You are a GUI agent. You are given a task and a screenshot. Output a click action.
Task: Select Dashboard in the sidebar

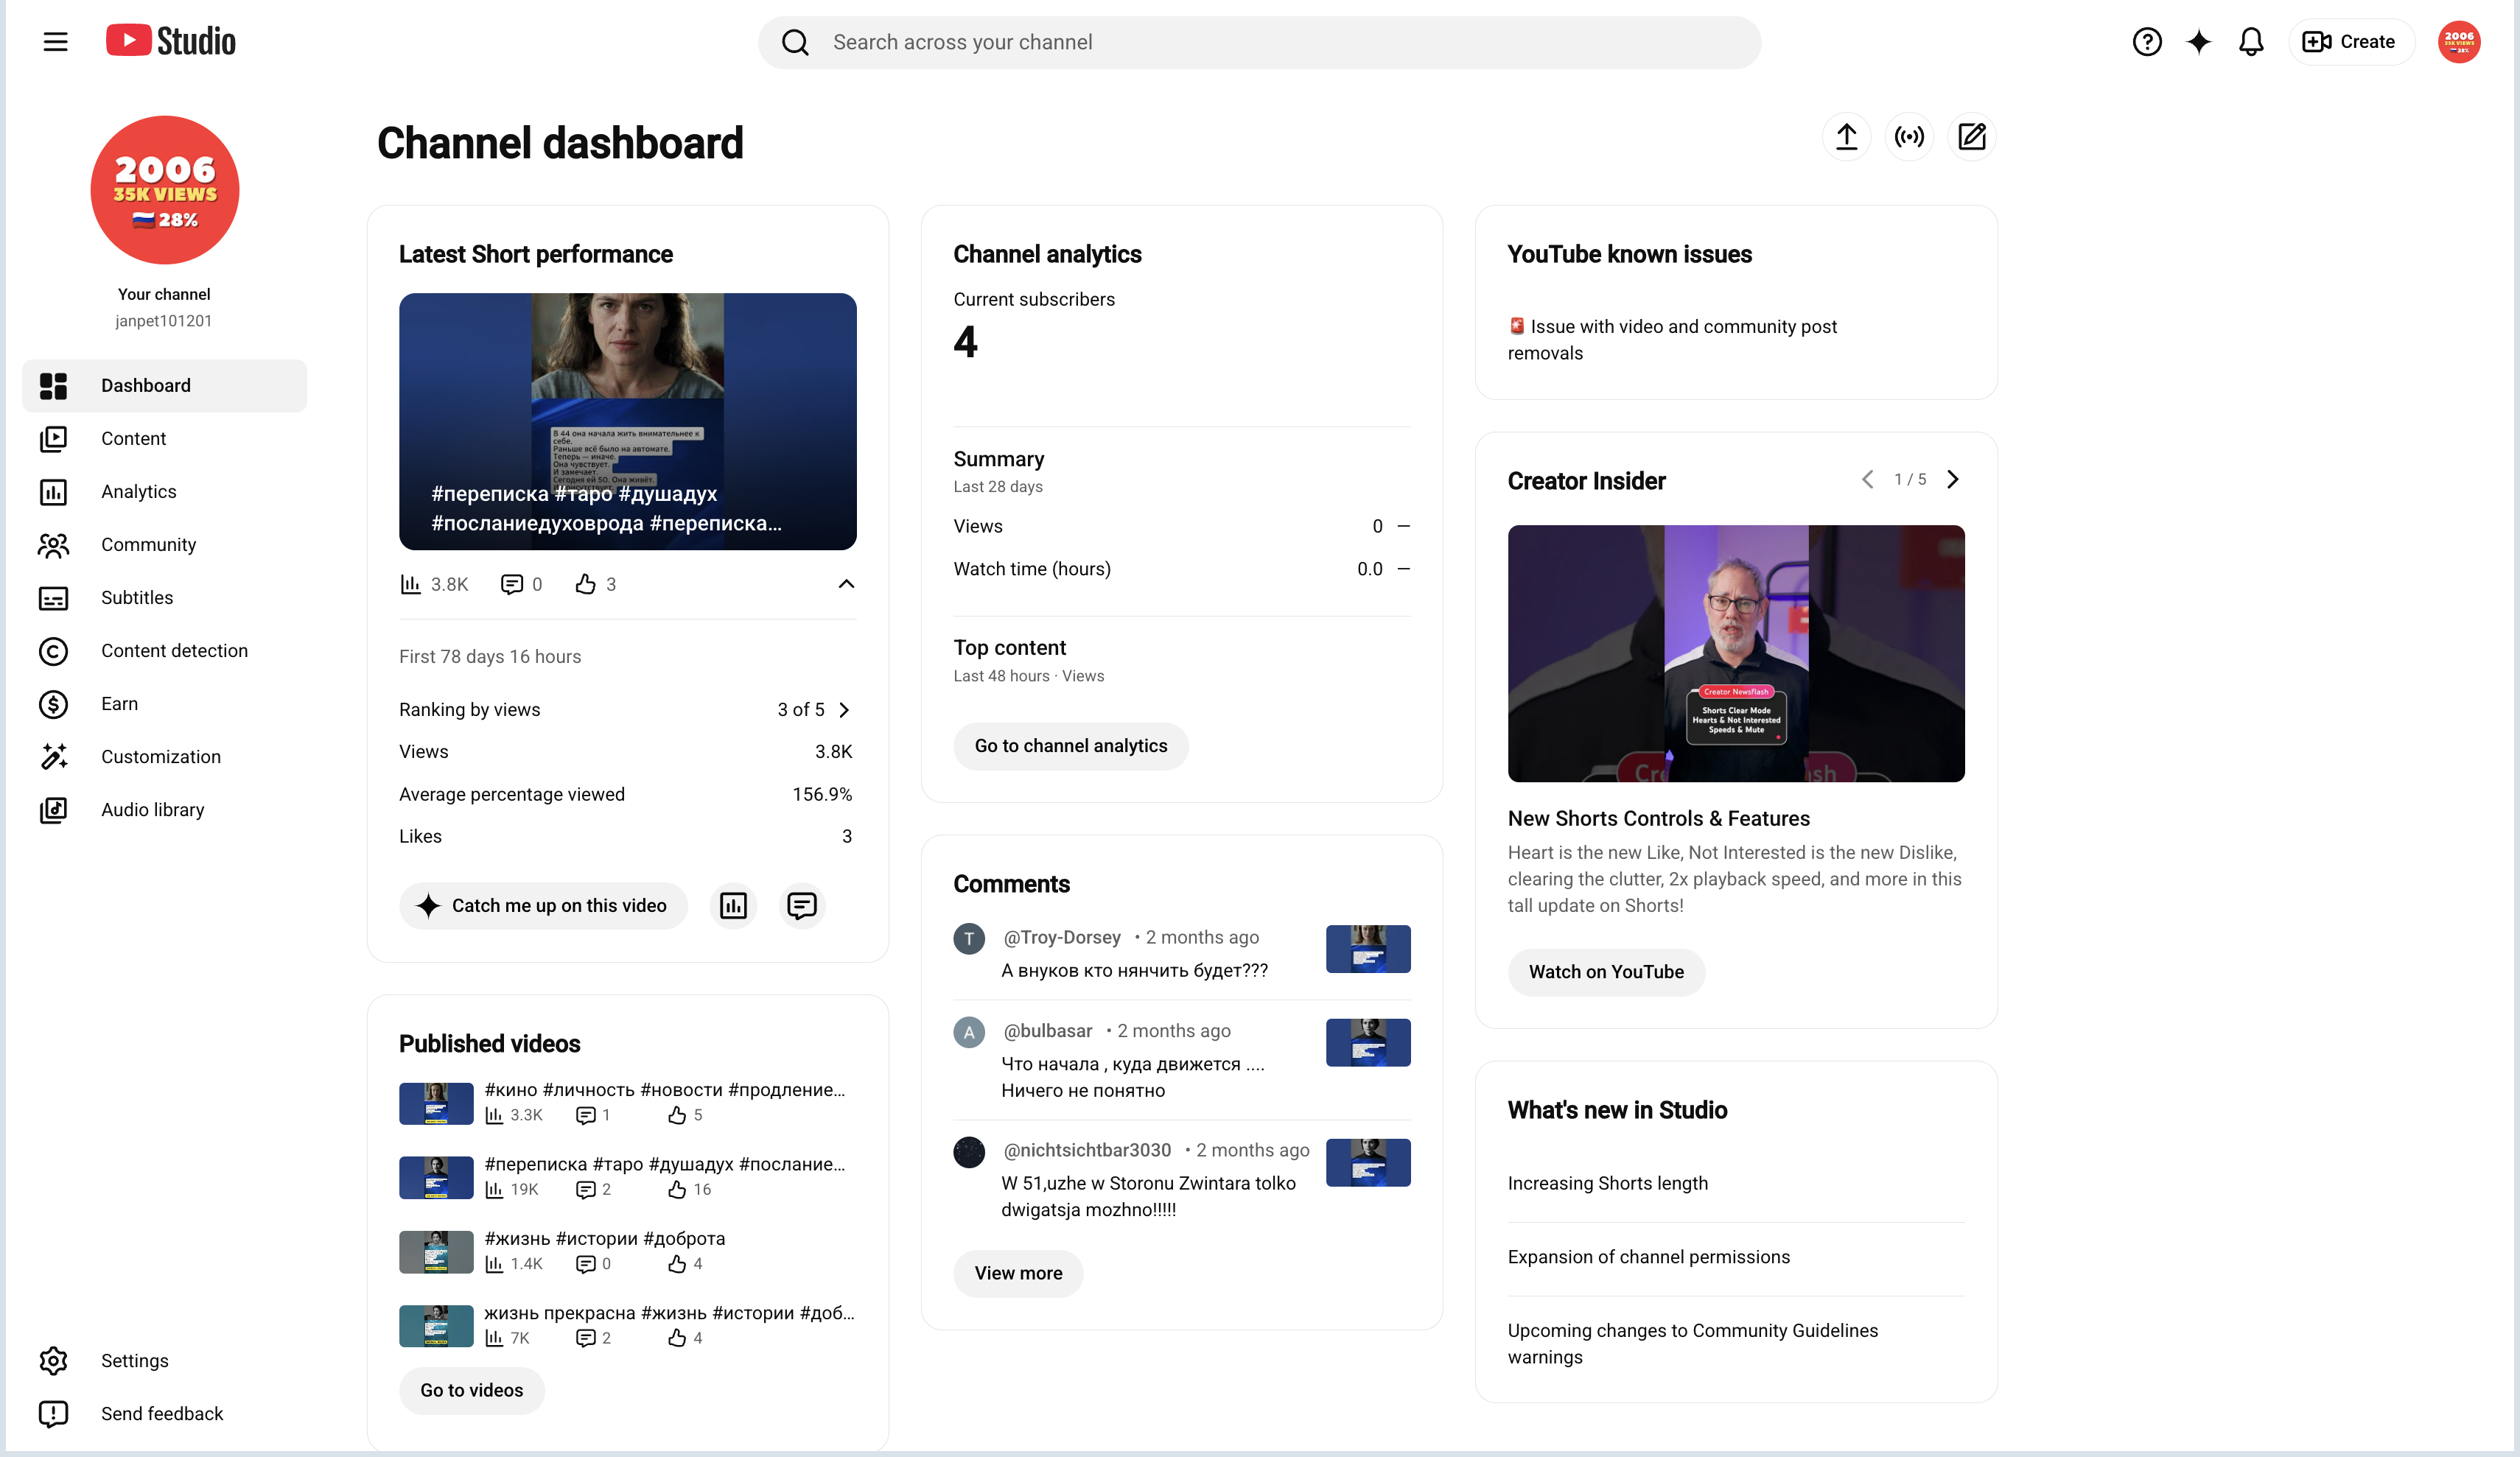(x=165, y=386)
